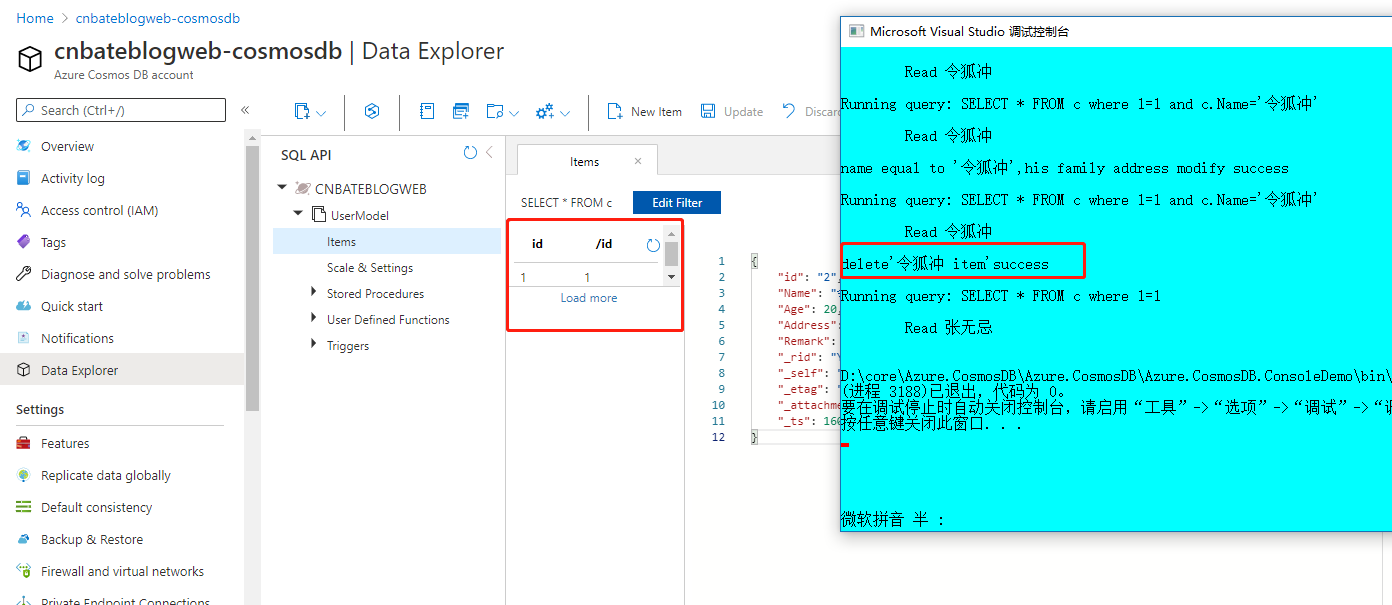The image size is (1392, 605).
Task: Expand the Open Query dropdown chevron
Action: click(514, 113)
